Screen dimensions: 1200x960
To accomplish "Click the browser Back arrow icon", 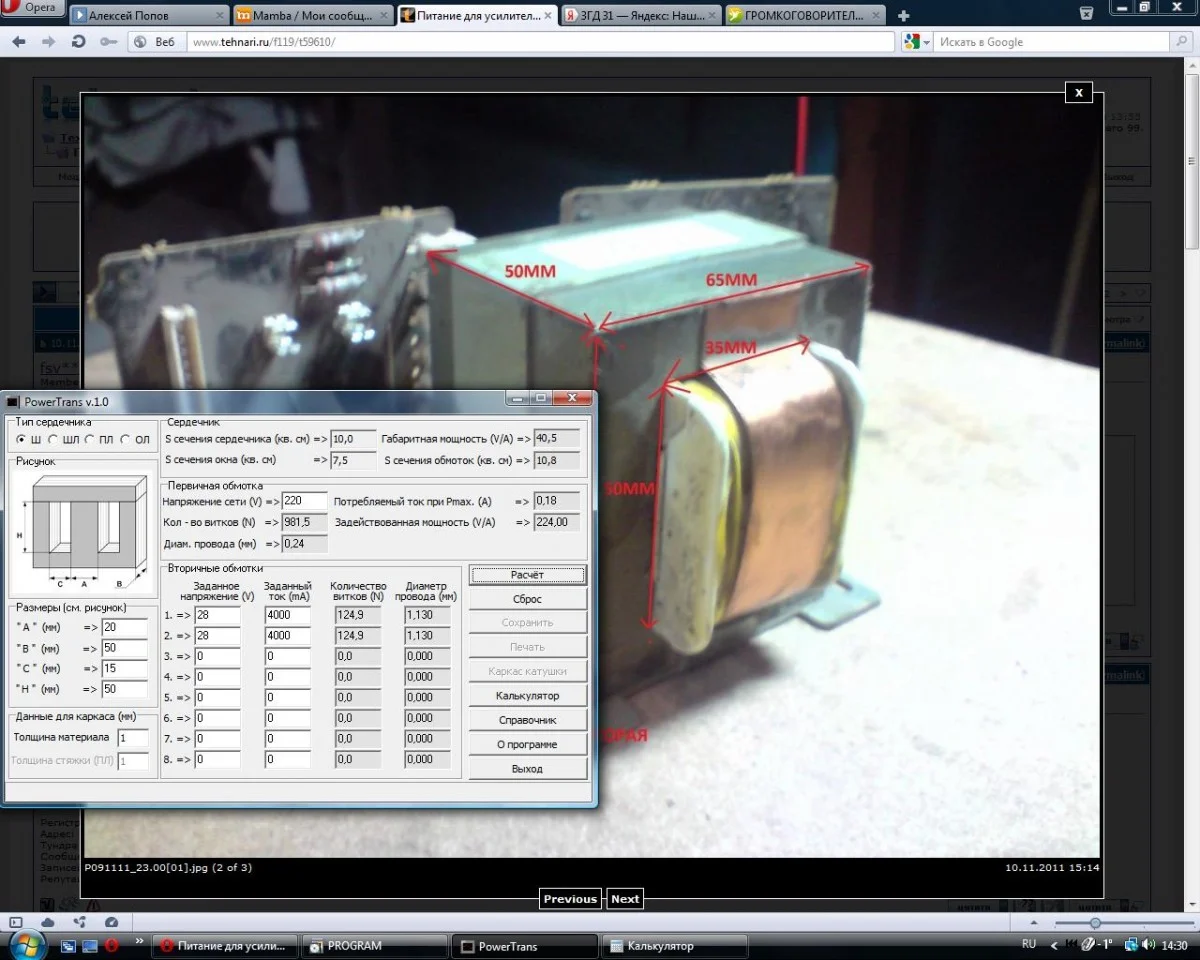I will (19, 42).
